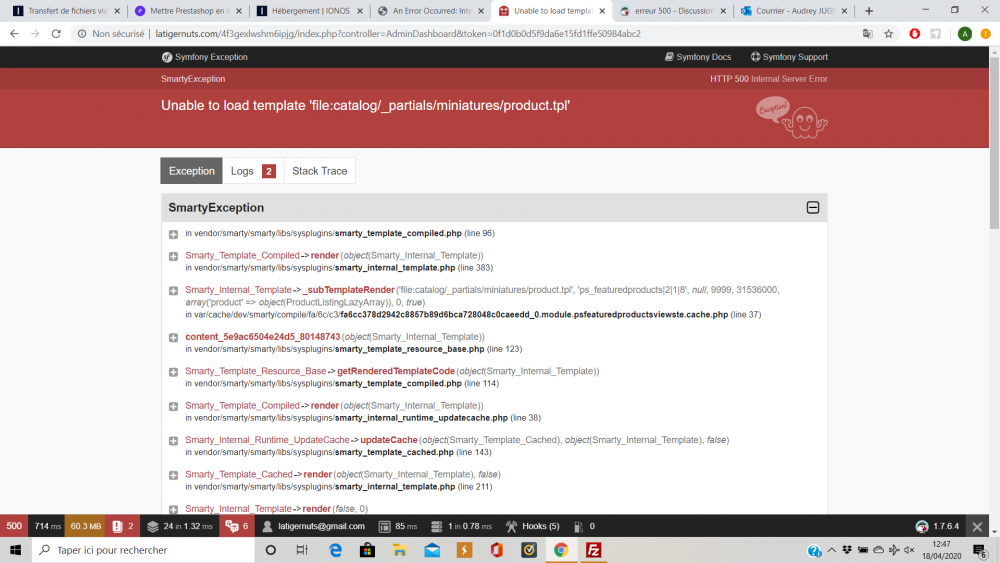The image size is (1000, 563).
Task: Click the Non sécurisé site info icon
Action: pyautogui.click(x=82, y=34)
